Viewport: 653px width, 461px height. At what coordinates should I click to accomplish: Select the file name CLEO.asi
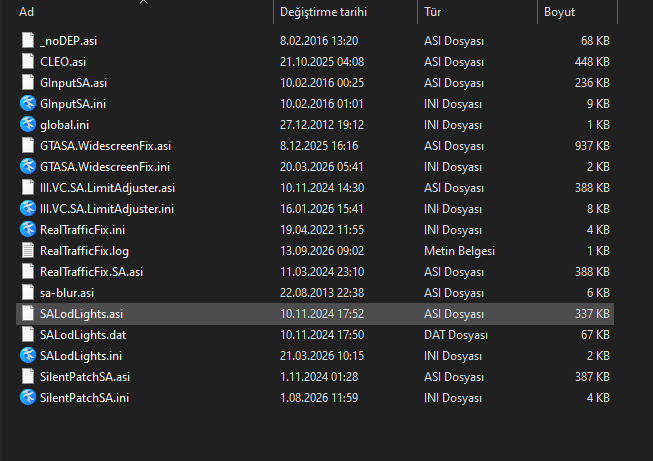click(x=63, y=62)
